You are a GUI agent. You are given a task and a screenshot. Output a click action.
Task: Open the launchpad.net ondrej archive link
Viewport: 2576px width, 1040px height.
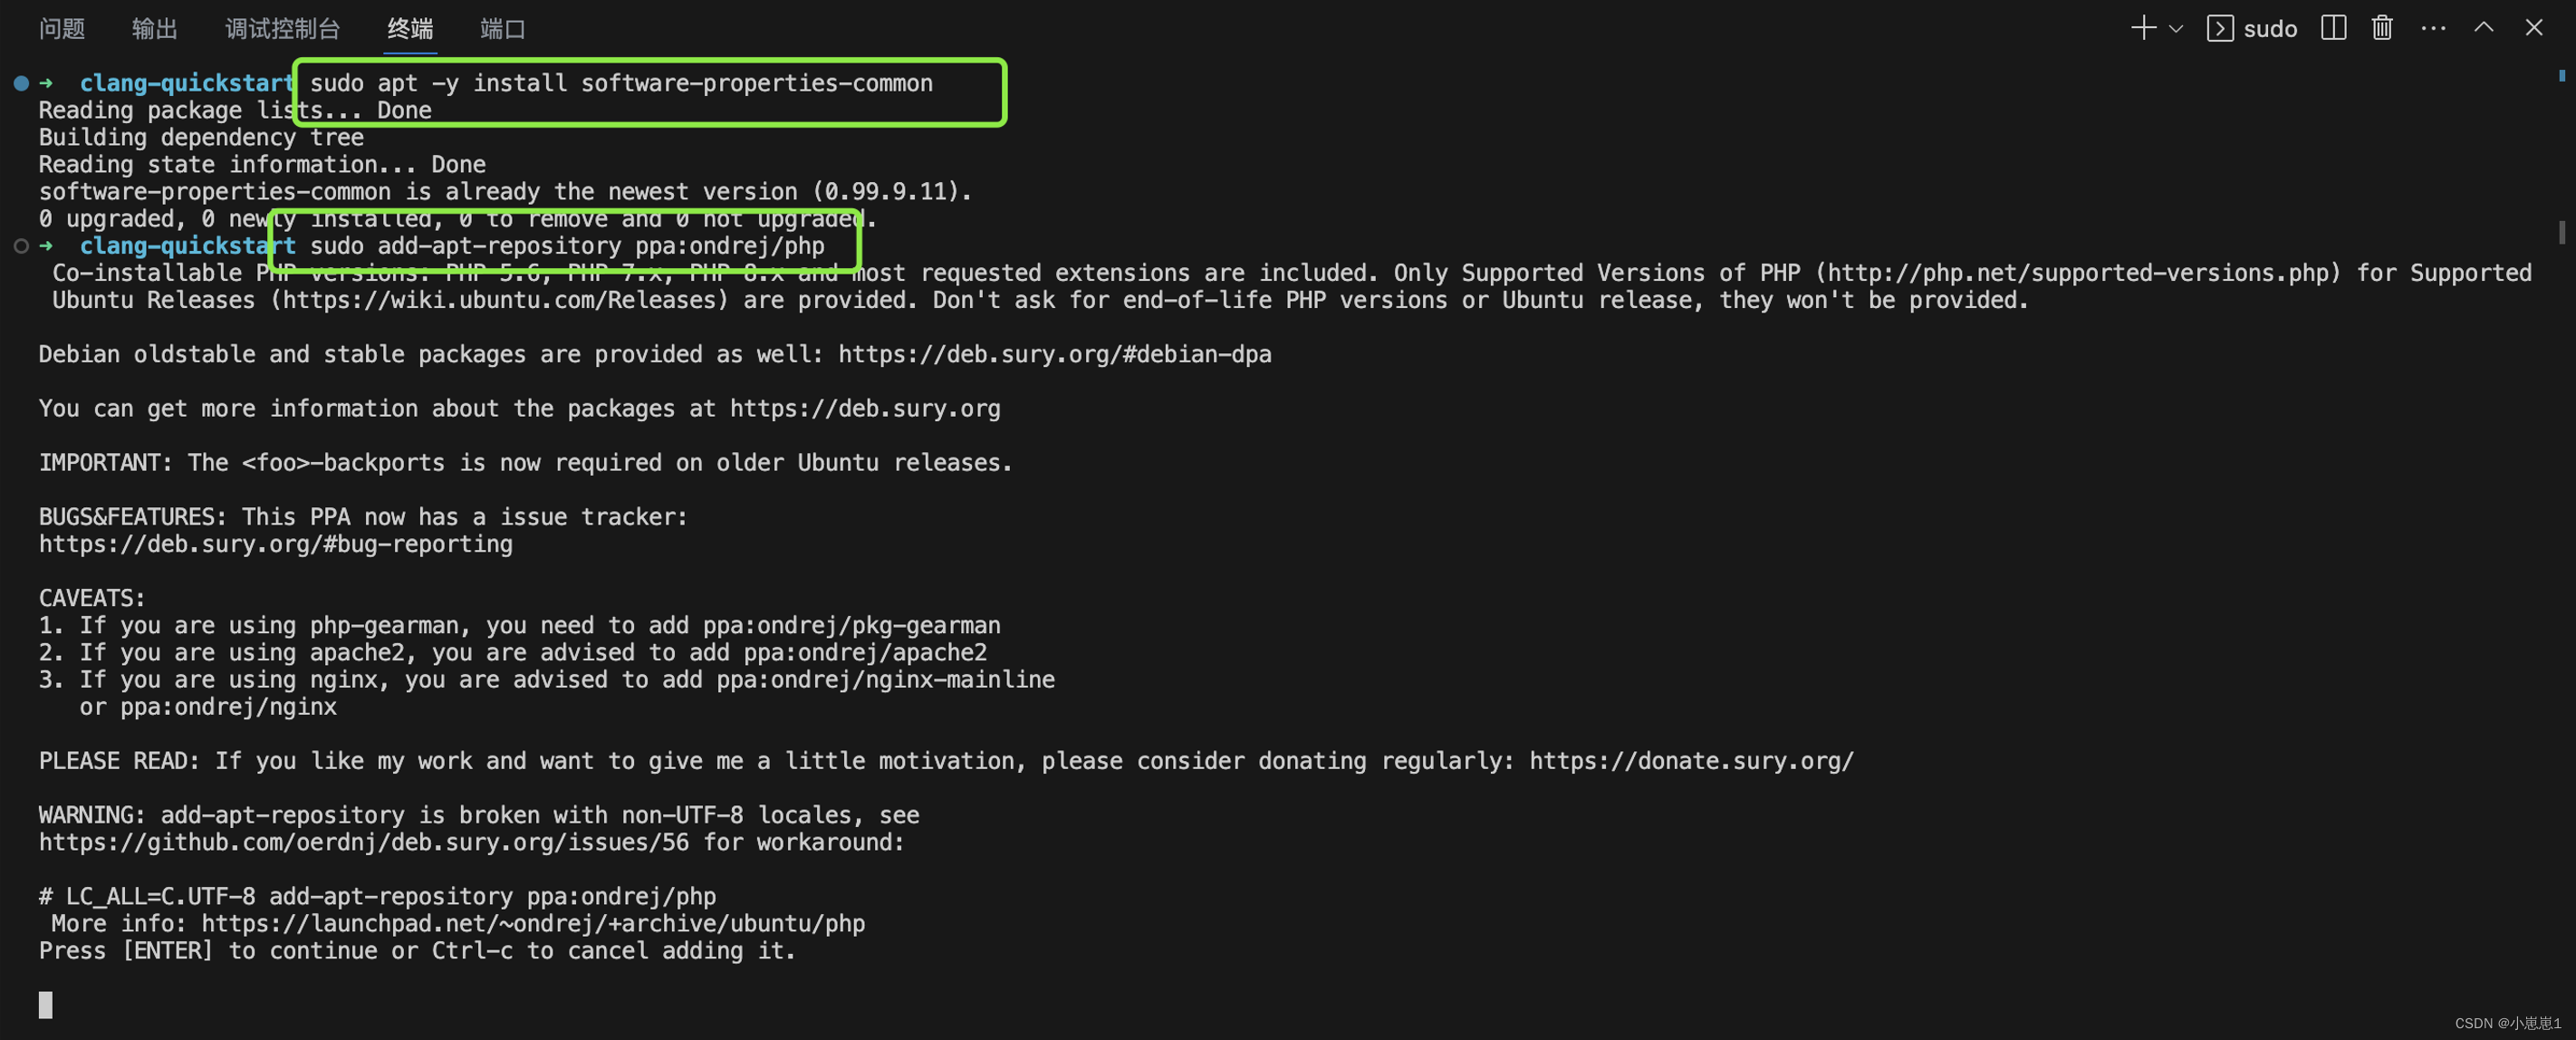(533, 924)
